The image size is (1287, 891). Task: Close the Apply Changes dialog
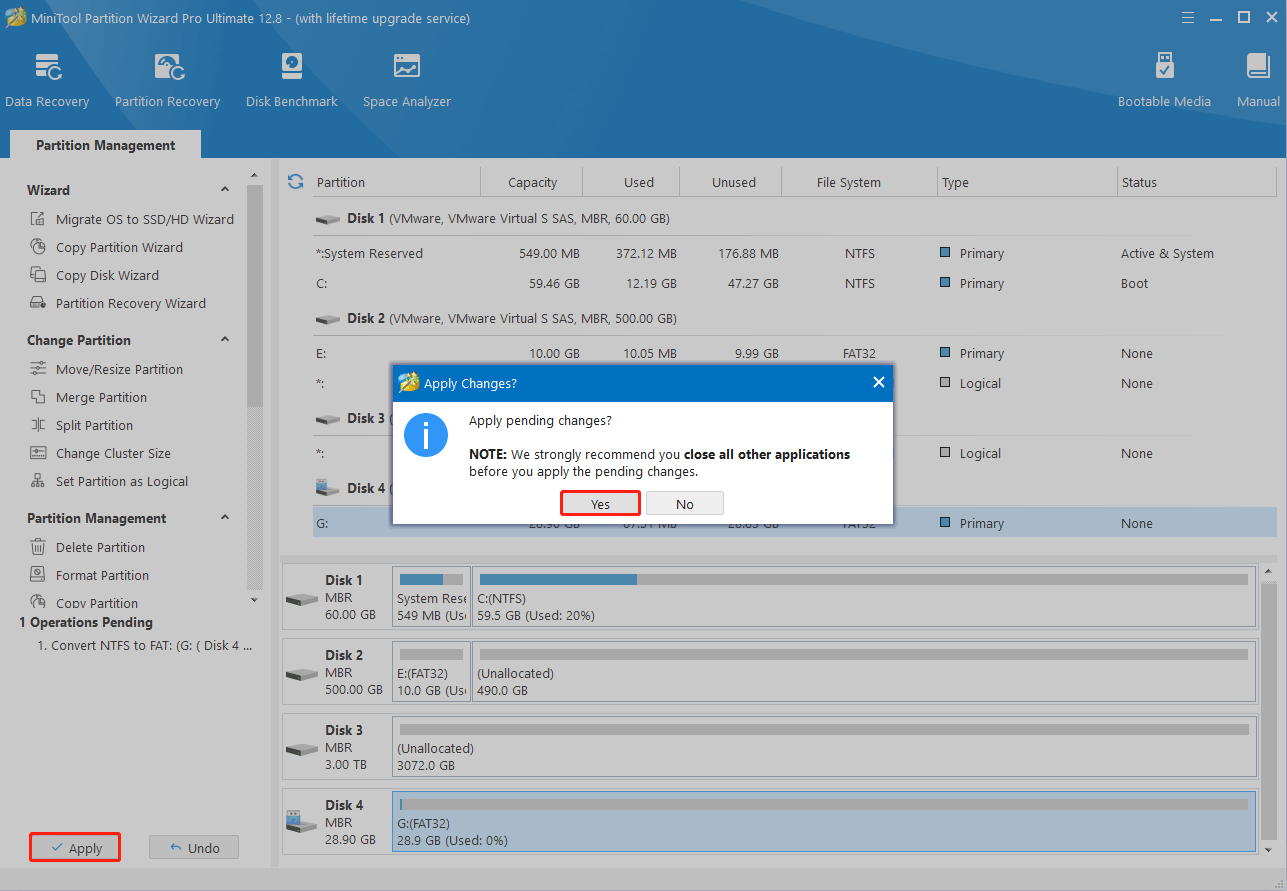[878, 382]
